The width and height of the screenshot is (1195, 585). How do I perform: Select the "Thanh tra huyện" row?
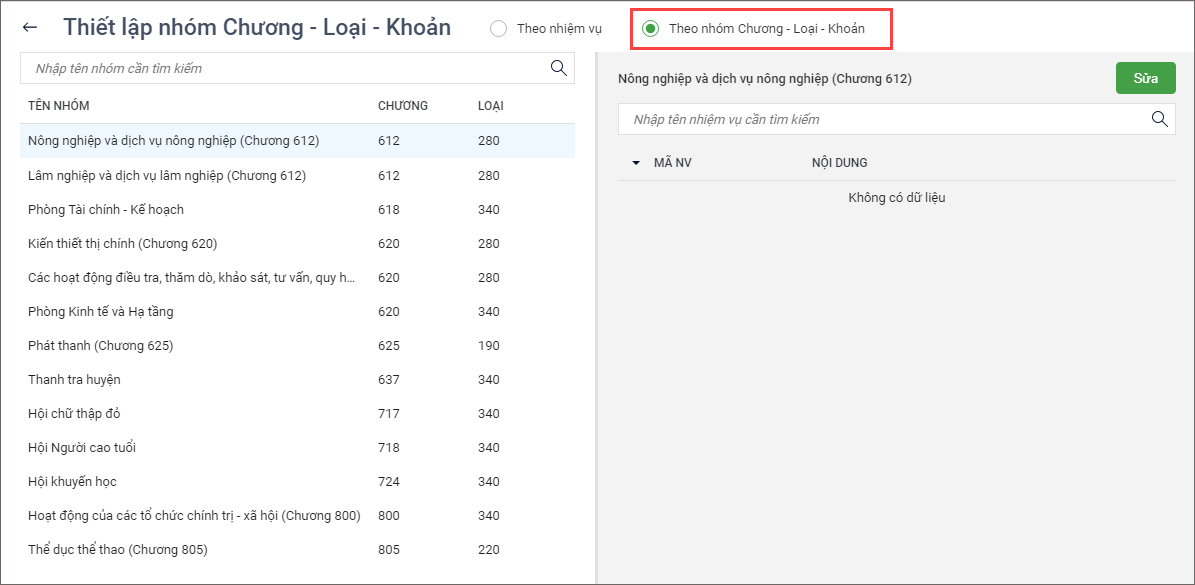click(74, 380)
